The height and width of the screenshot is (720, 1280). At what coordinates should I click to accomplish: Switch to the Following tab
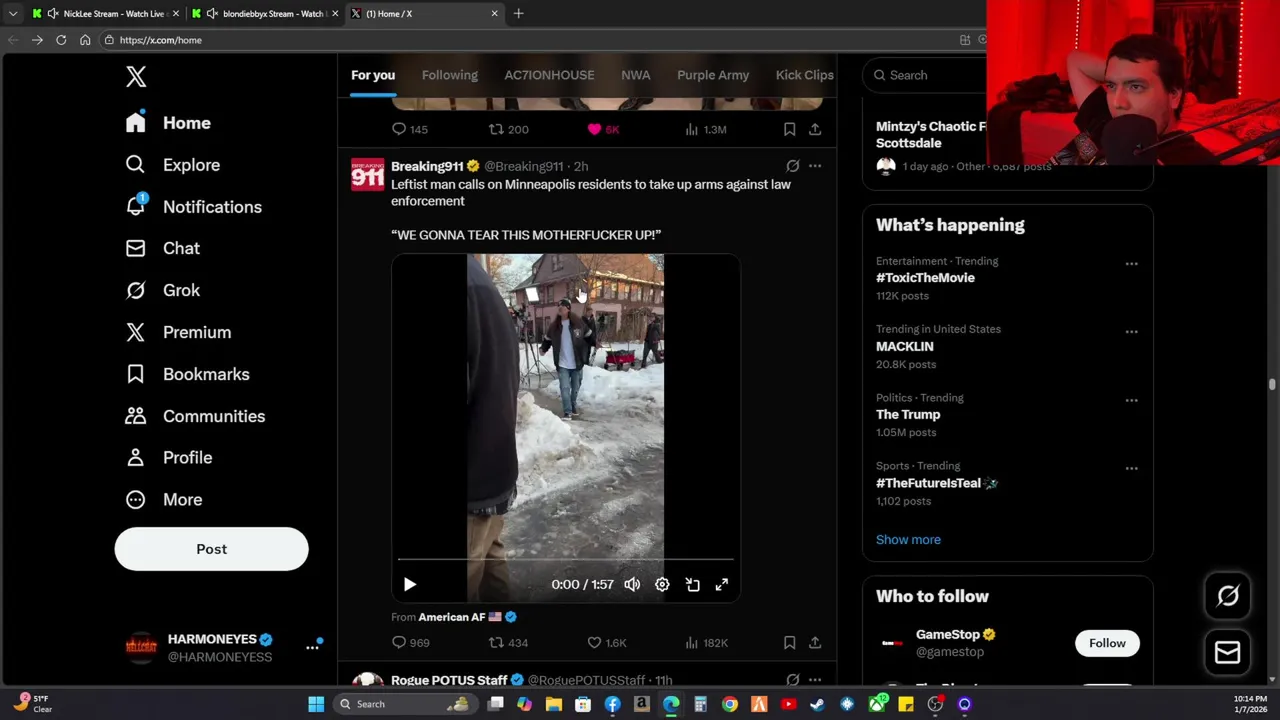450,75
